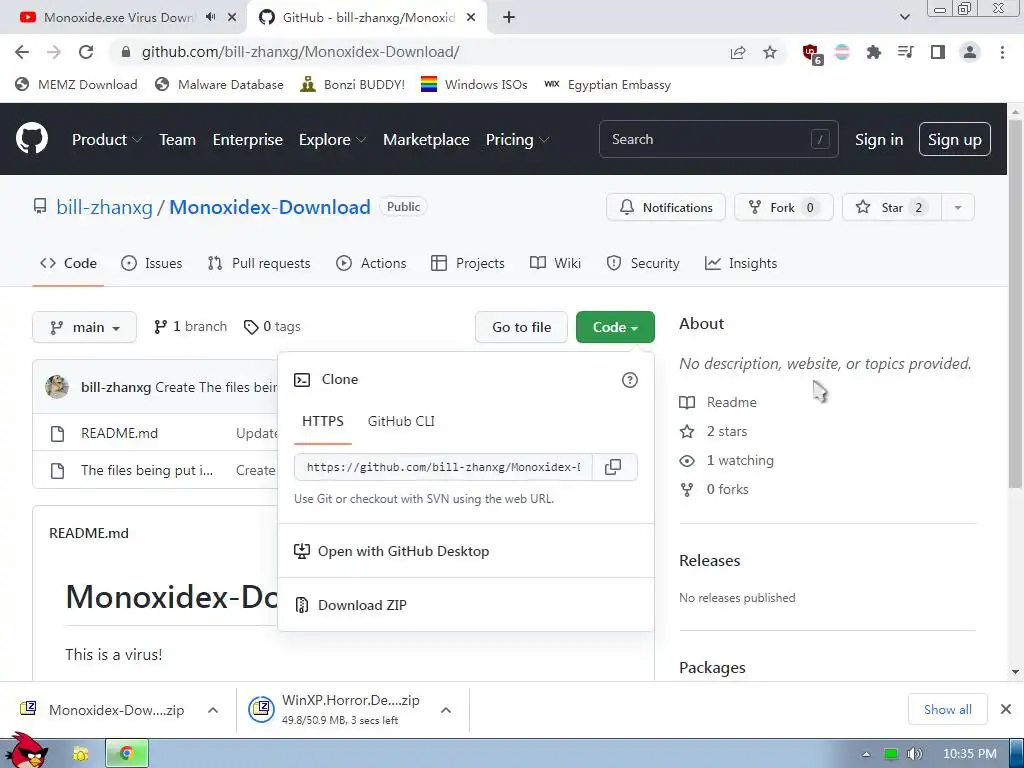The image size is (1024, 768).
Task: Click the browser address bar URL
Action: [300, 52]
